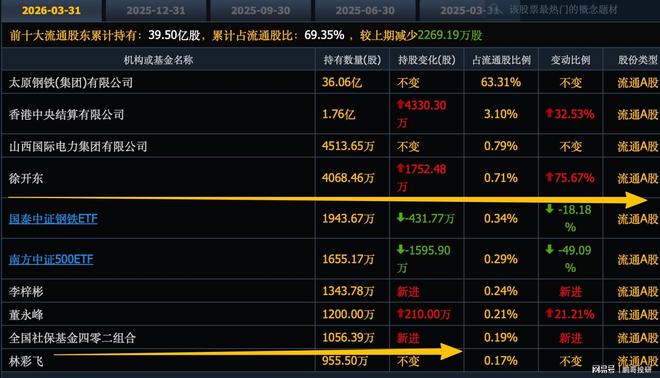Click the 36.06亿 holding amount
This screenshot has width=660, height=378.
tap(342, 82)
